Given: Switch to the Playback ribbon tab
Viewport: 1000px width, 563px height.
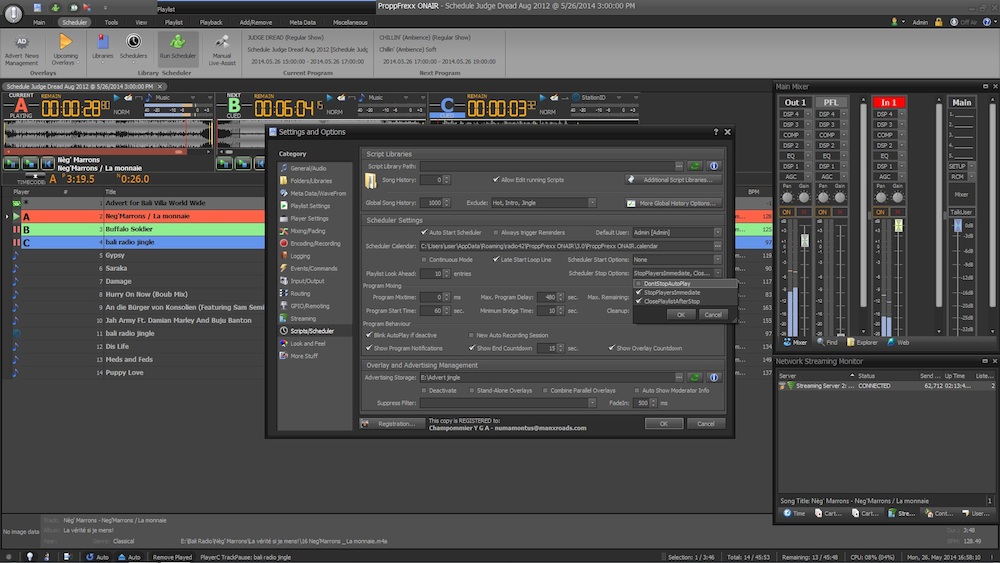Looking at the screenshot, I should [211, 21].
